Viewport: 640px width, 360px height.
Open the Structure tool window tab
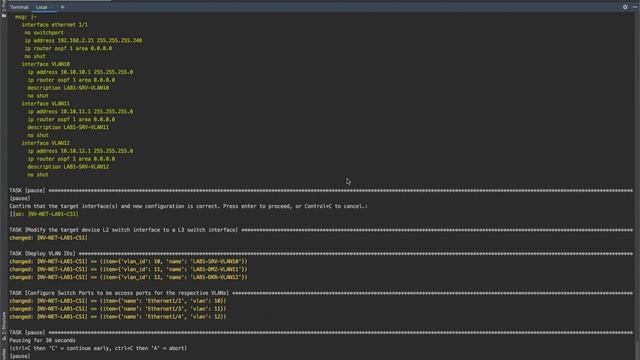(x=4, y=325)
